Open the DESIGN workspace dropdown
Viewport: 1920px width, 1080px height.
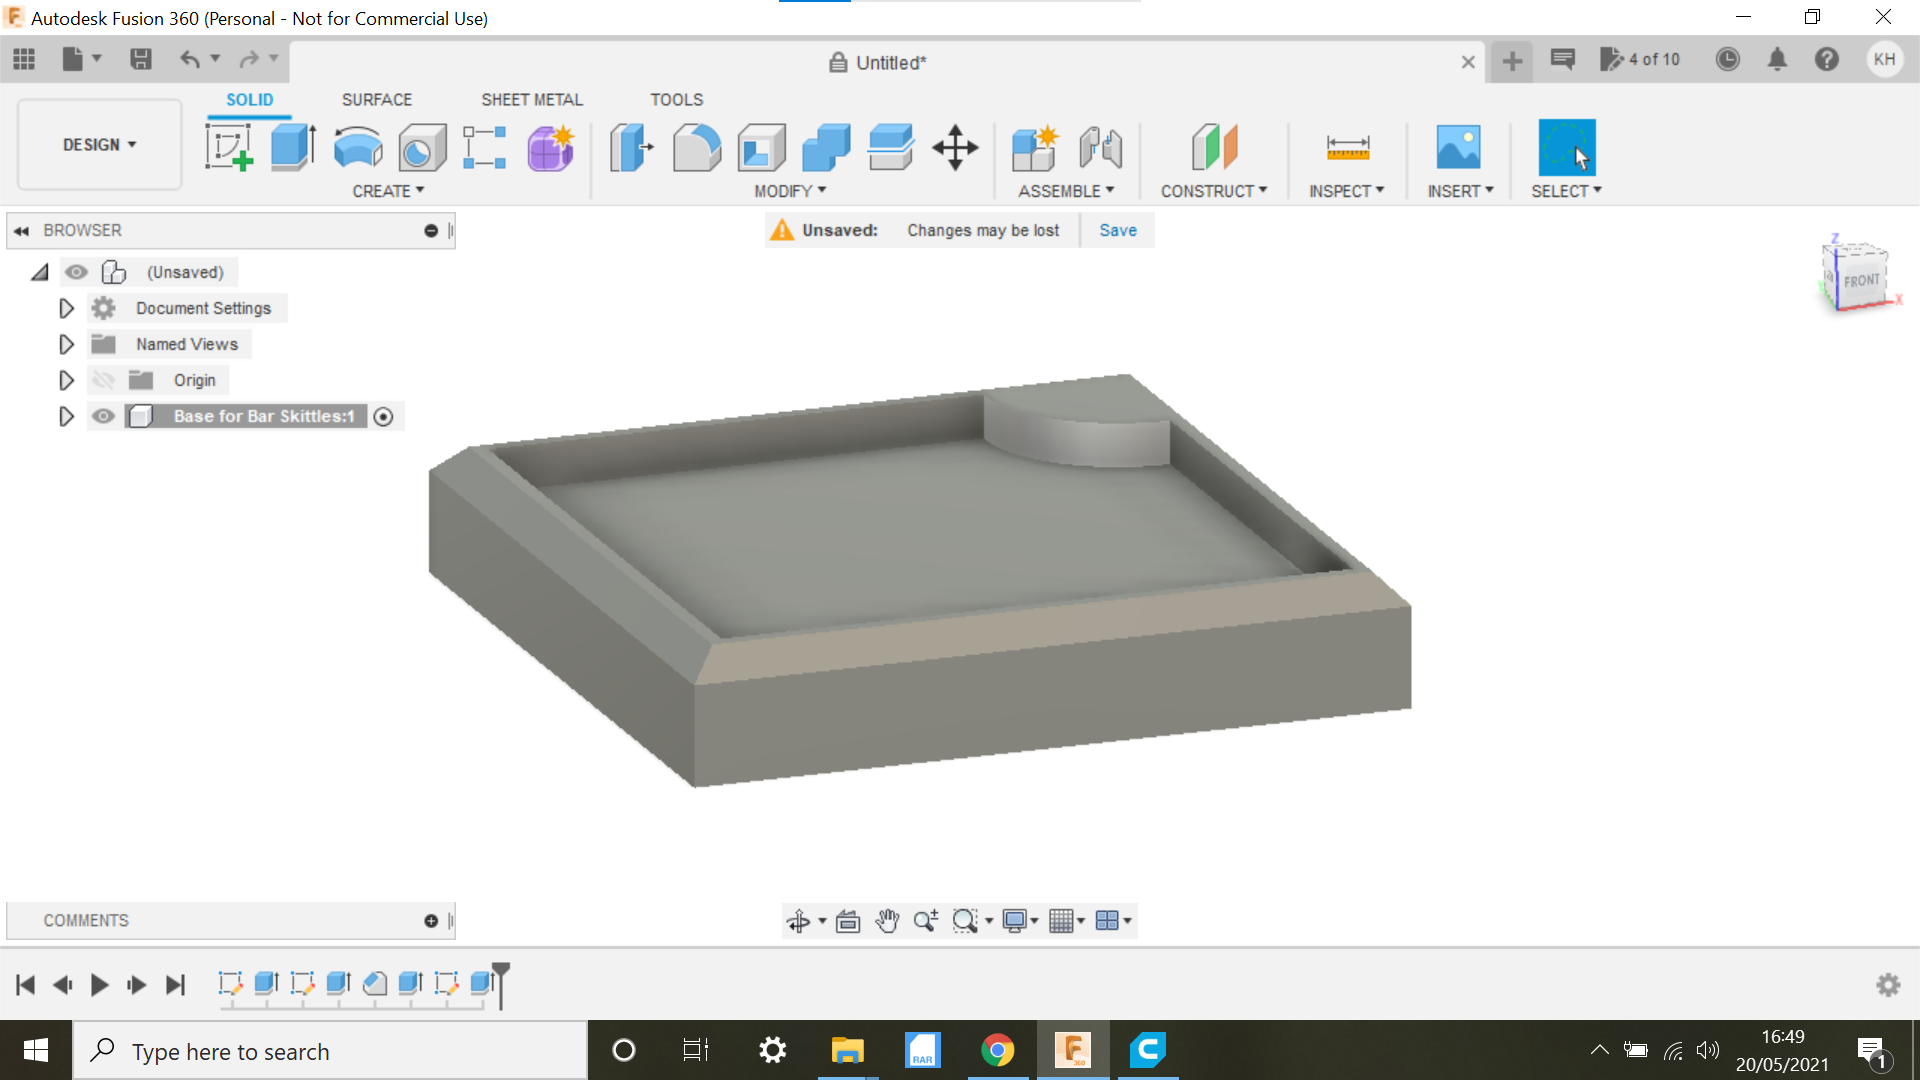(99, 145)
